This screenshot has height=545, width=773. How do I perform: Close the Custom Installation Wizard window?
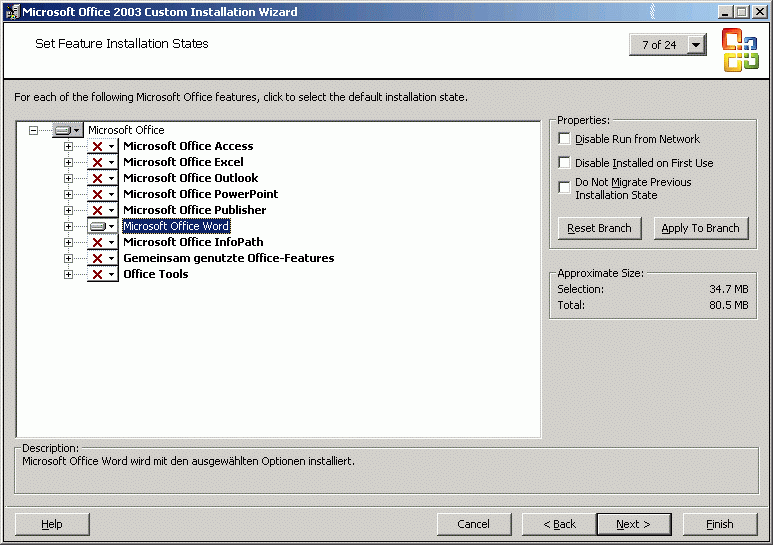coord(760,12)
